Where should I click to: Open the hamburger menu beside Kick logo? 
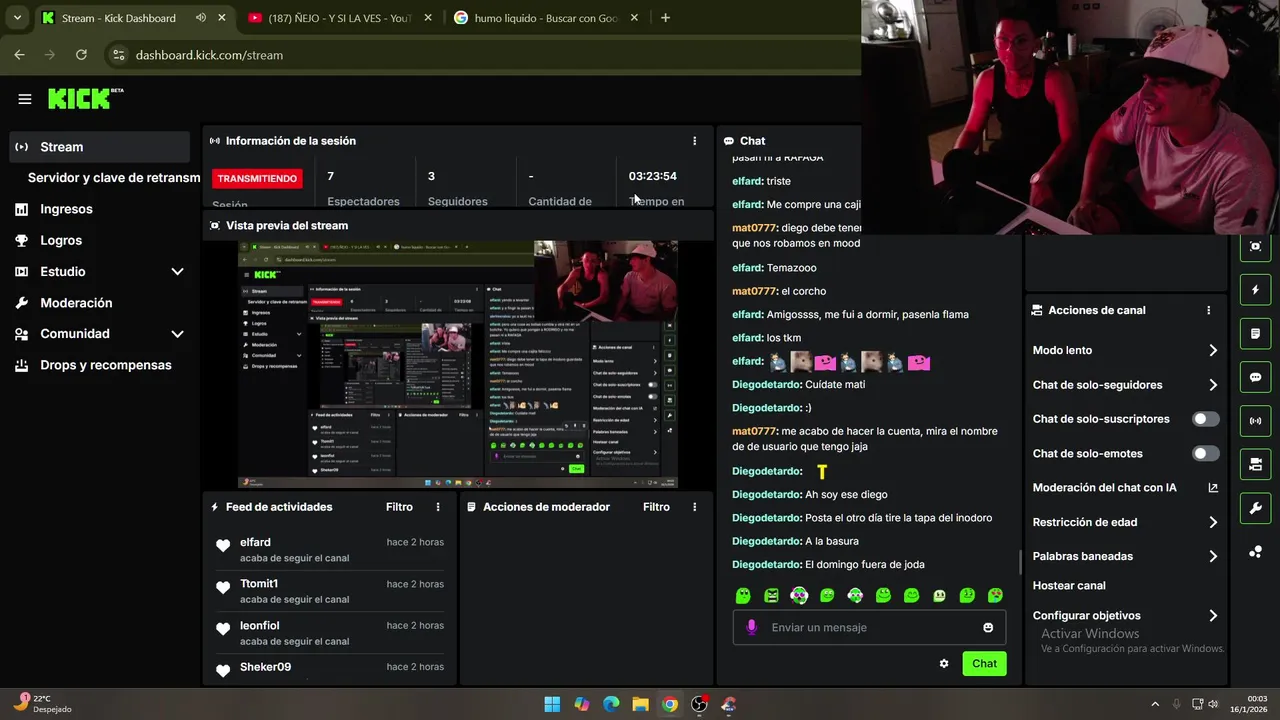coord(25,99)
